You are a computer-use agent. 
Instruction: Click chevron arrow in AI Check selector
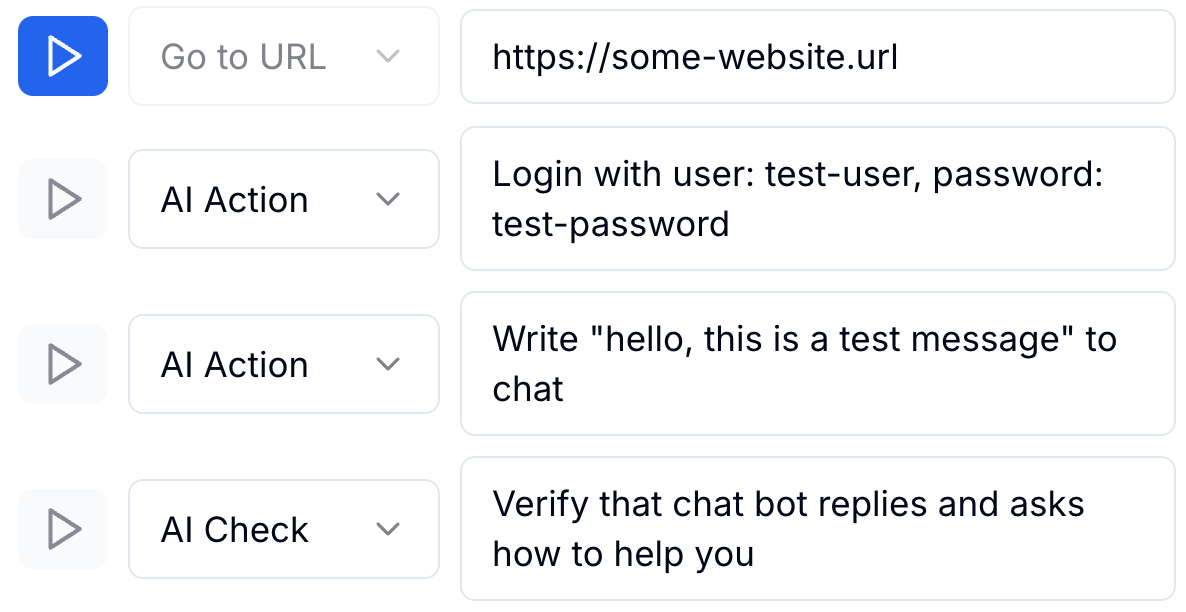coord(387,529)
